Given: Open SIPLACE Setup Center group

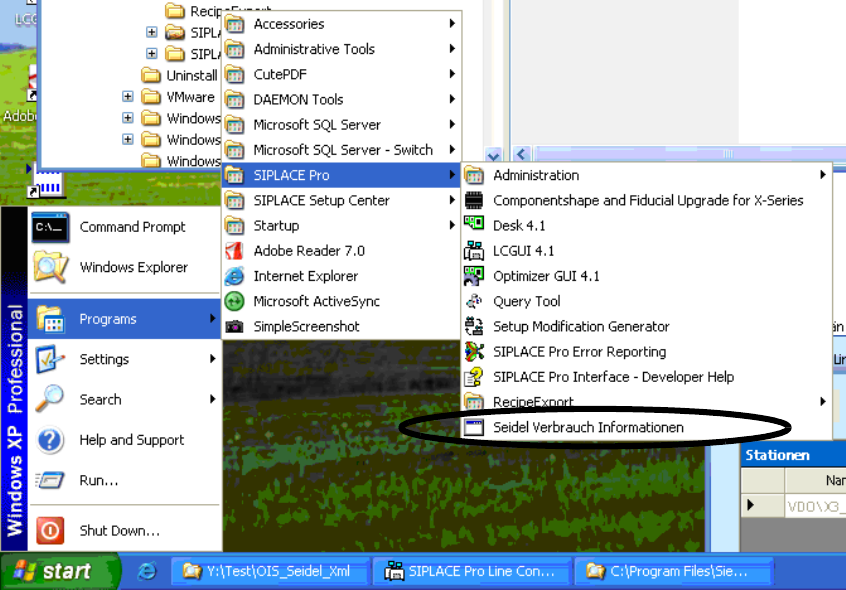Looking at the screenshot, I should click(x=341, y=200).
